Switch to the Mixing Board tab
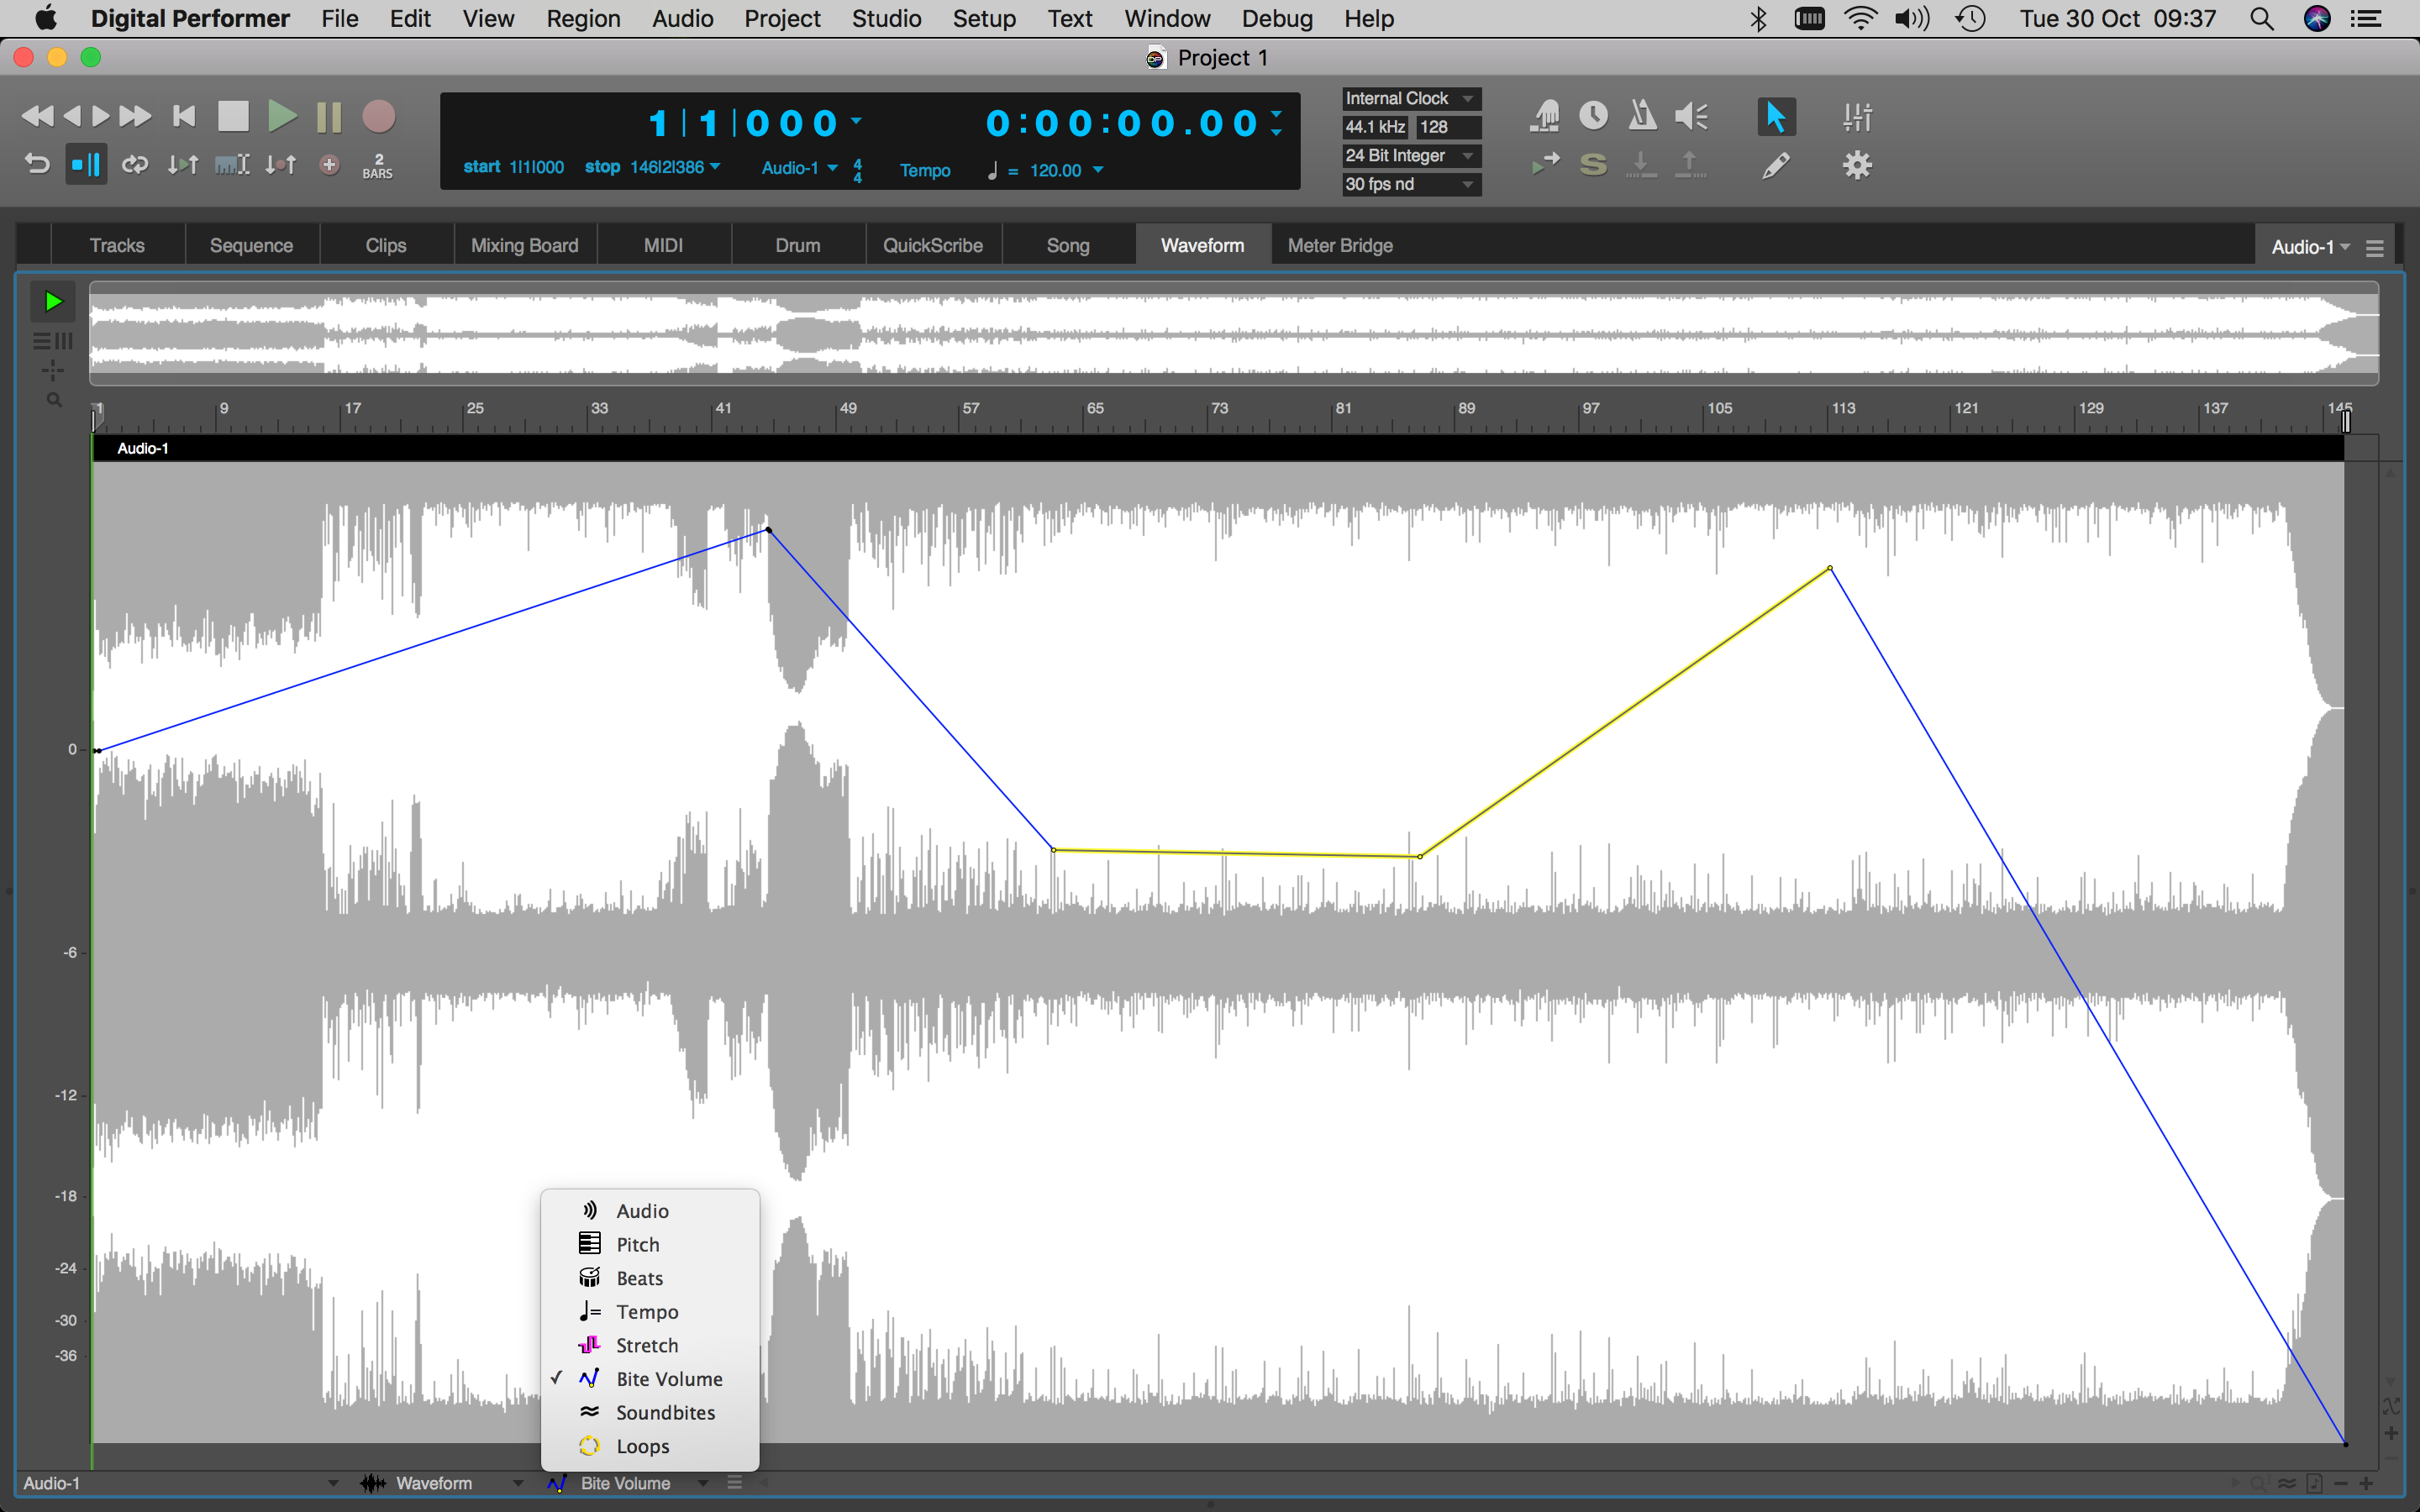Image resolution: width=2420 pixels, height=1512 pixels. coord(524,245)
